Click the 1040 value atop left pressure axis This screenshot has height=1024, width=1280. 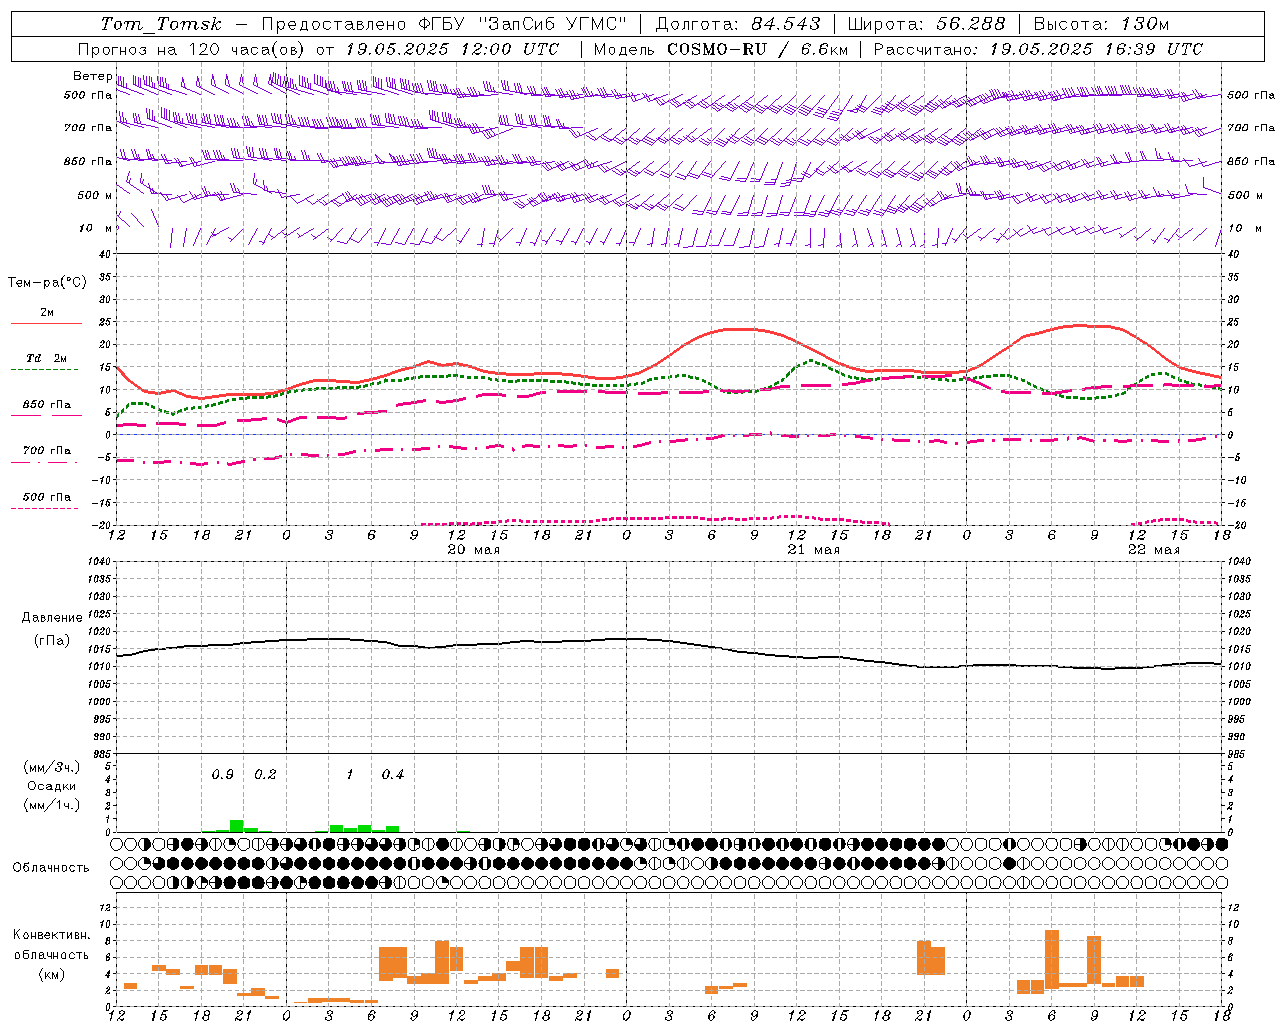100,562
